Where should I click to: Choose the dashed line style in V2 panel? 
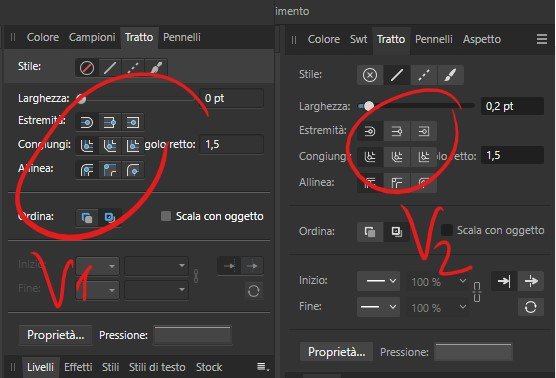point(424,75)
